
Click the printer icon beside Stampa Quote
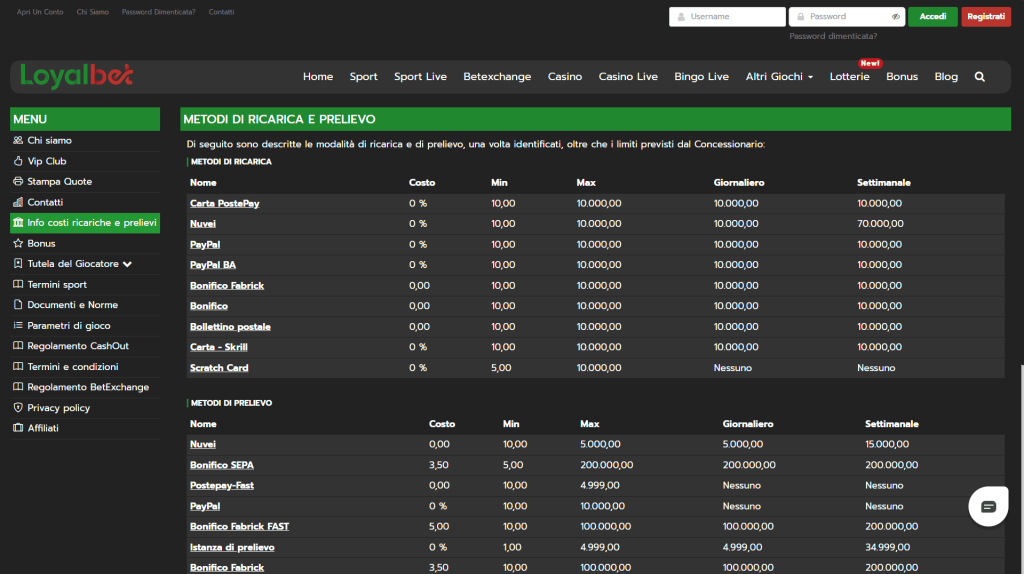(18, 182)
